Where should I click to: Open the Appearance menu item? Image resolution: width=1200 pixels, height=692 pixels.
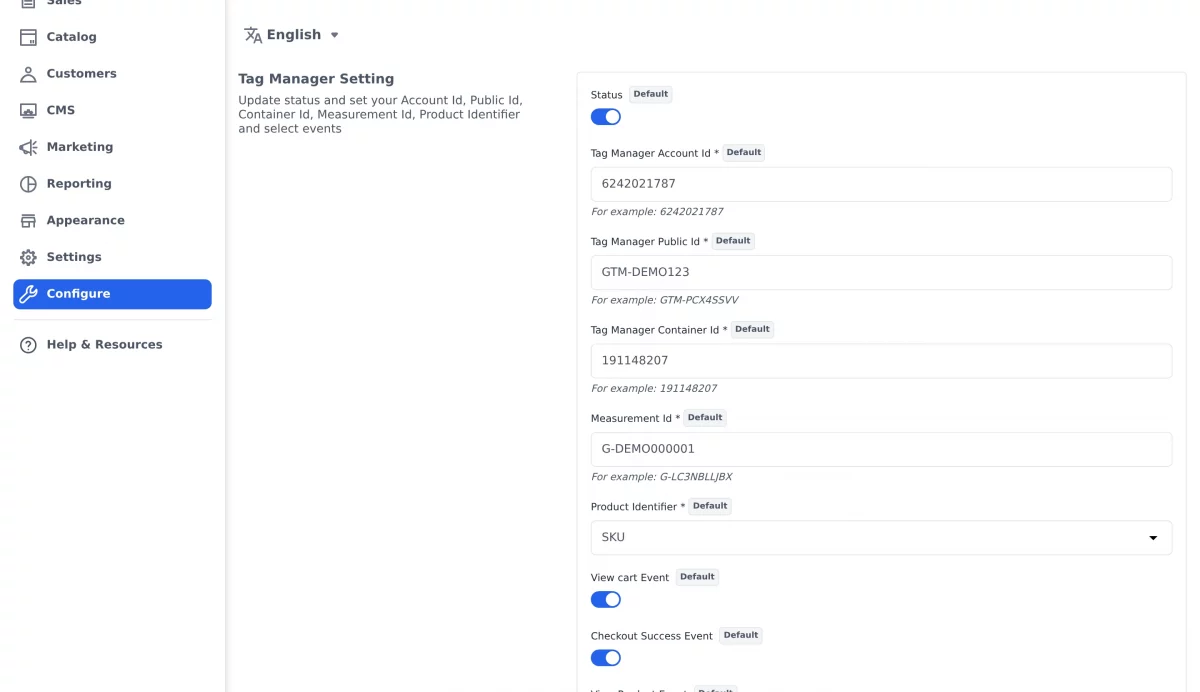[x=112, y=220]
